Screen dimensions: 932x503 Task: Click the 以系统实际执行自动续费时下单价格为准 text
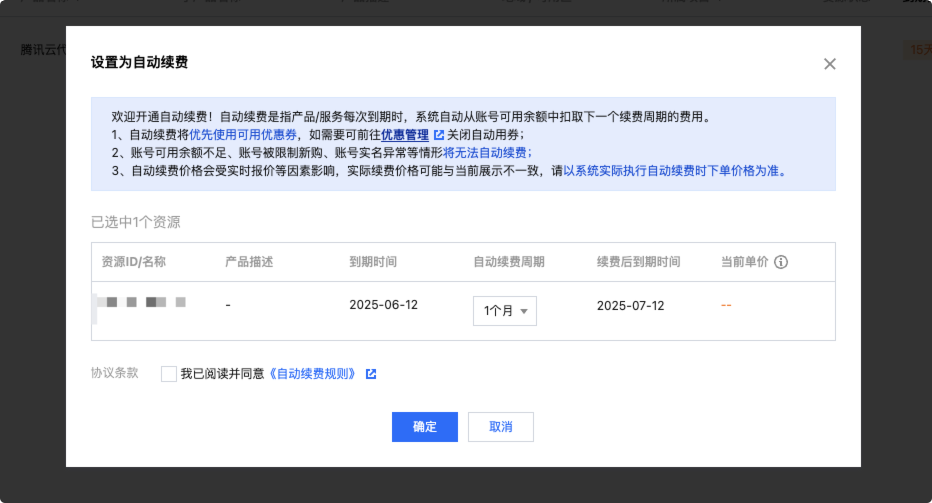674,171
